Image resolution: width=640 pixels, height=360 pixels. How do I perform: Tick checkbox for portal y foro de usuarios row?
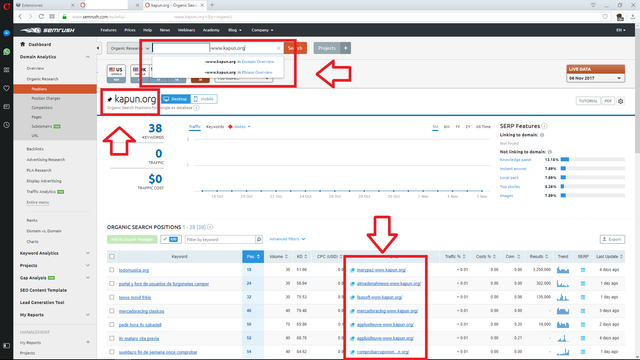click(111, 283)
